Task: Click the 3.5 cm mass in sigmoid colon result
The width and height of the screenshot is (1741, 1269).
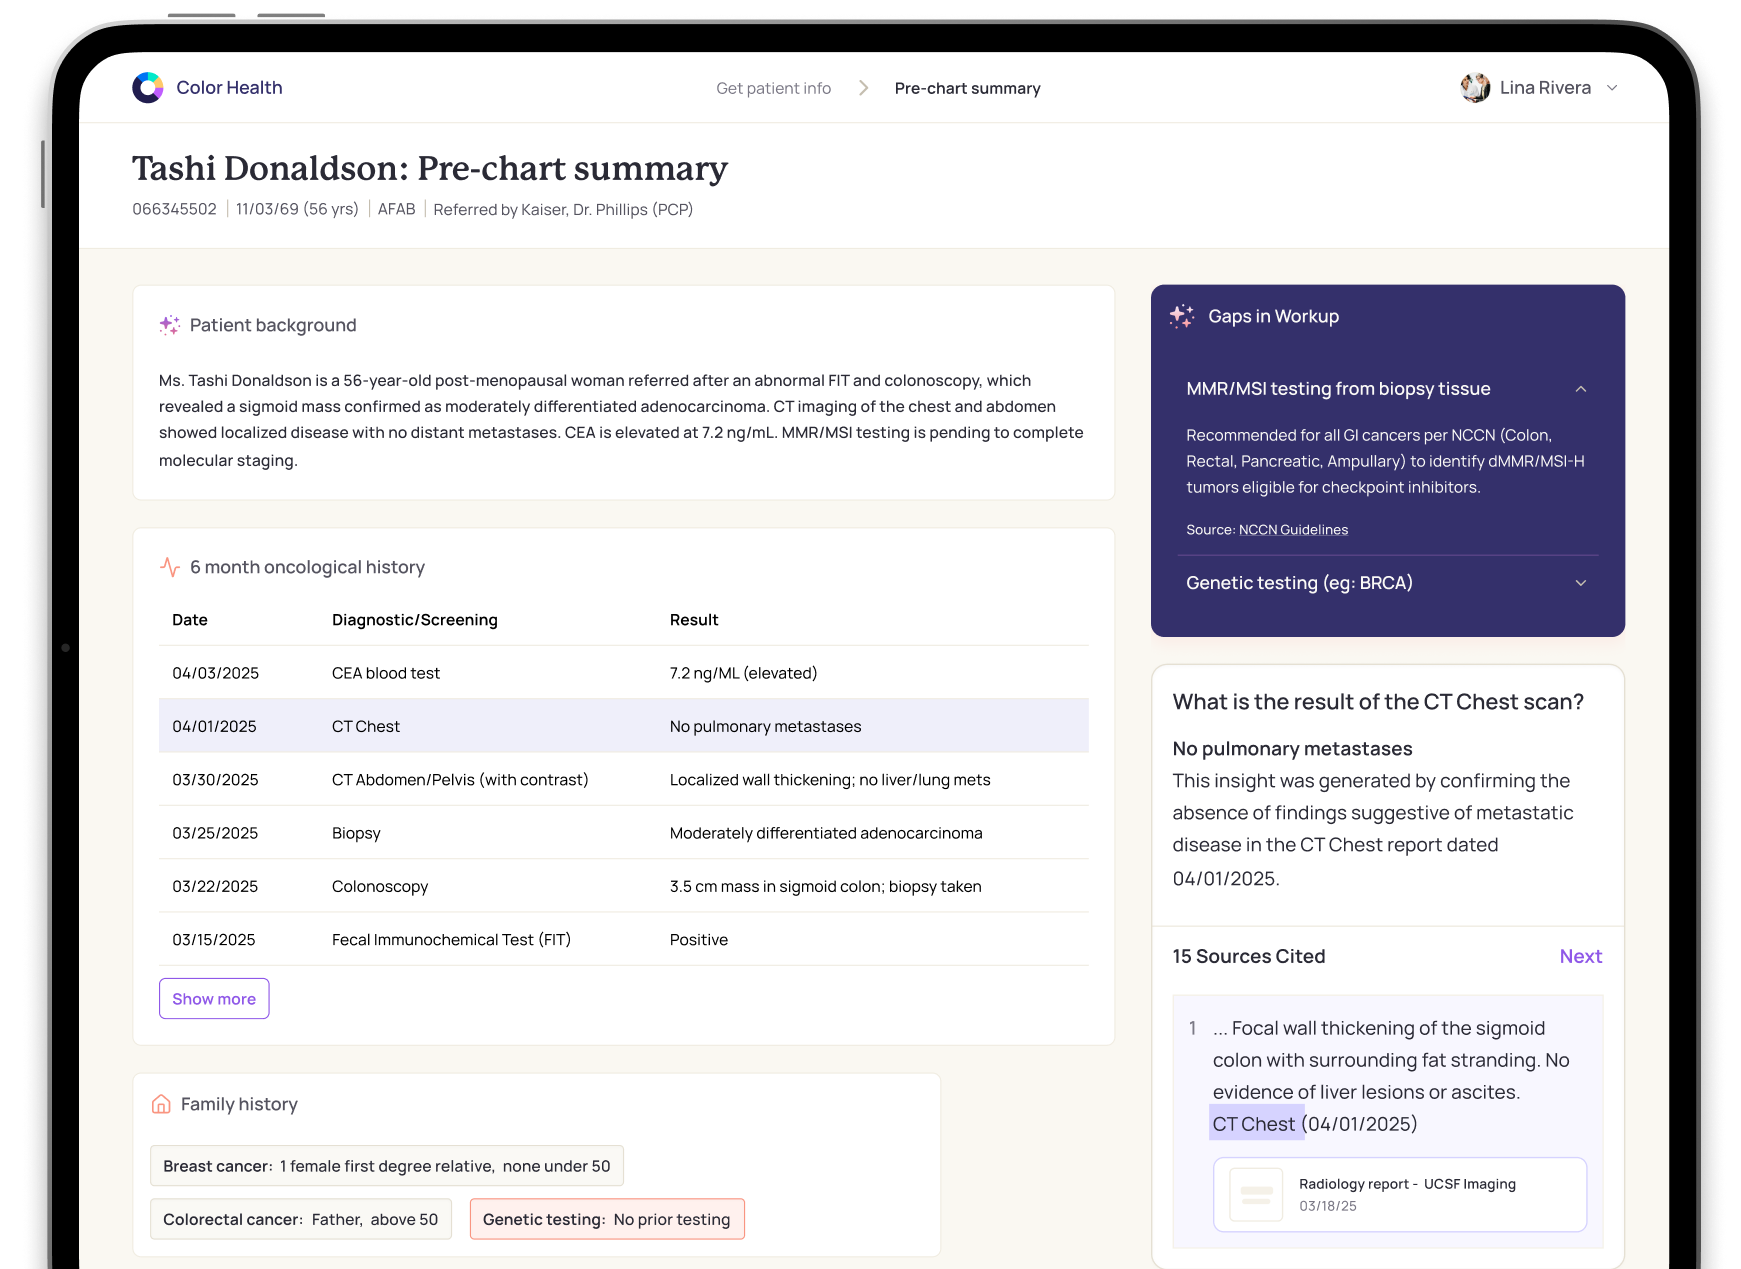Action: (x=825, y=886)
